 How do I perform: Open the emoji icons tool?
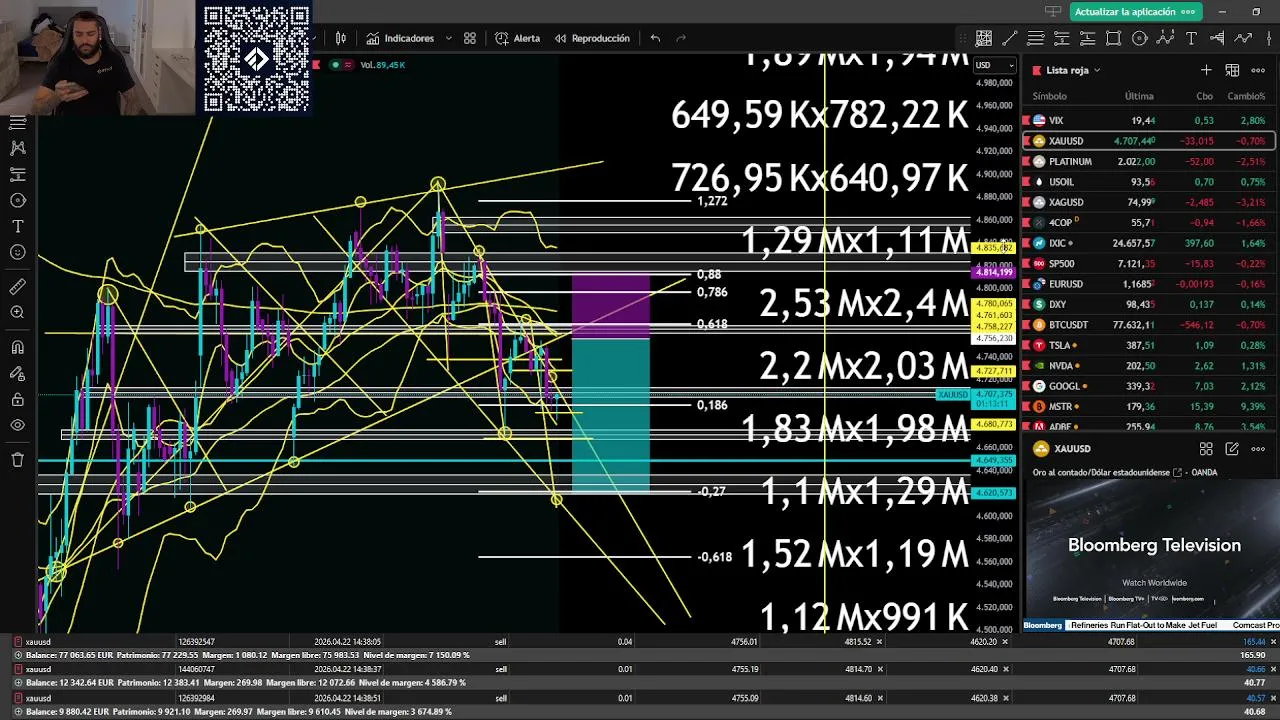[17, 252]
